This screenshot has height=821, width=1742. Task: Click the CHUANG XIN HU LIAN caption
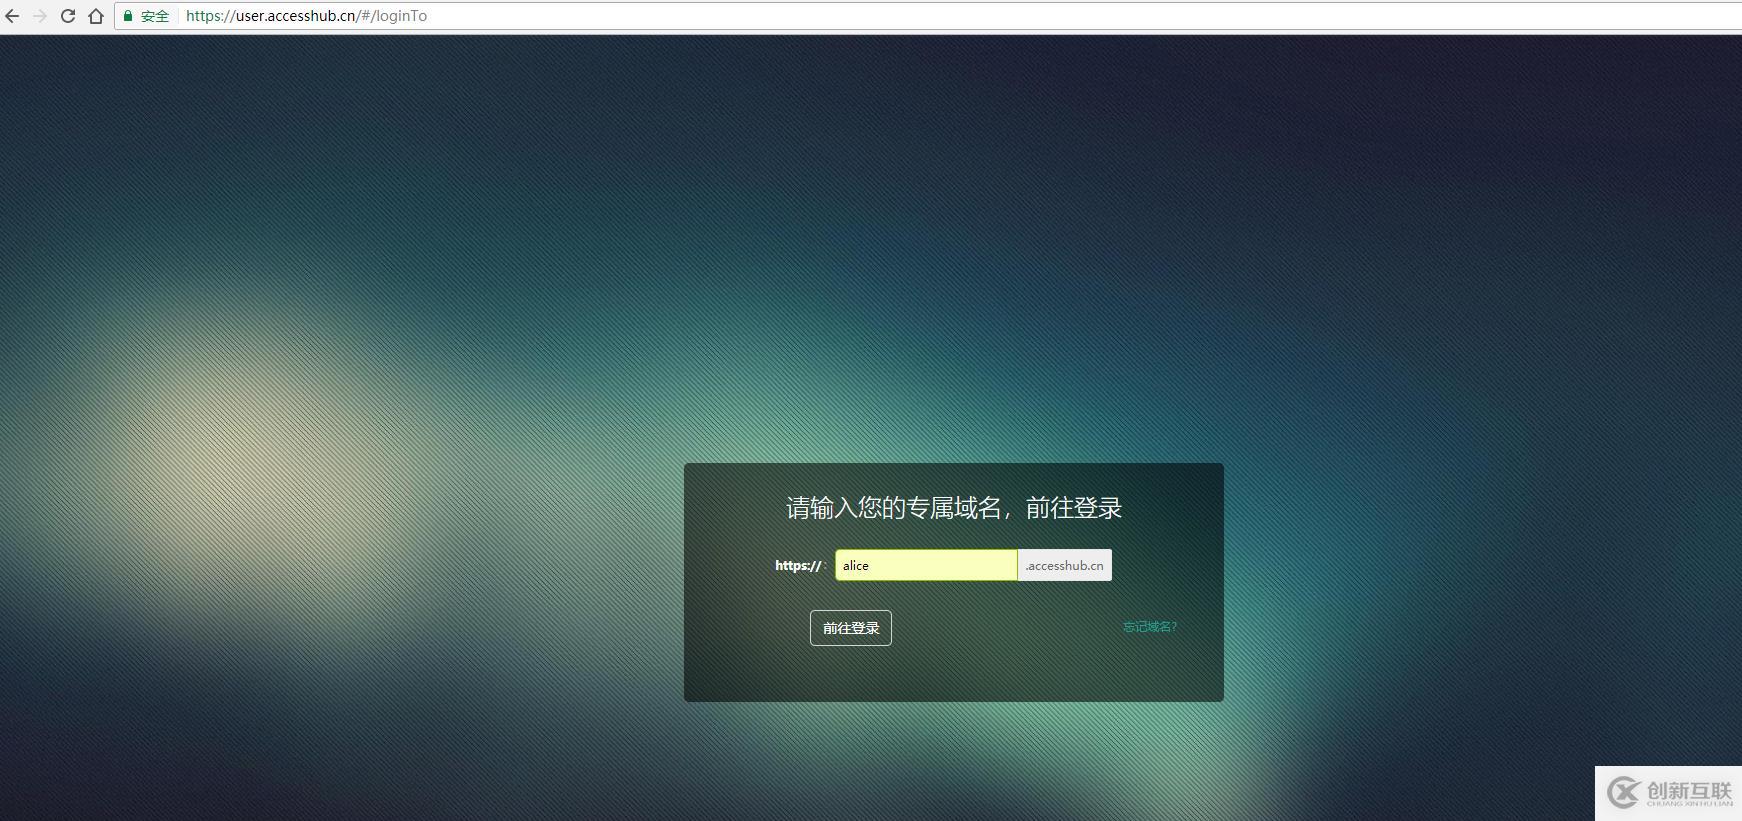[1689, 804]
